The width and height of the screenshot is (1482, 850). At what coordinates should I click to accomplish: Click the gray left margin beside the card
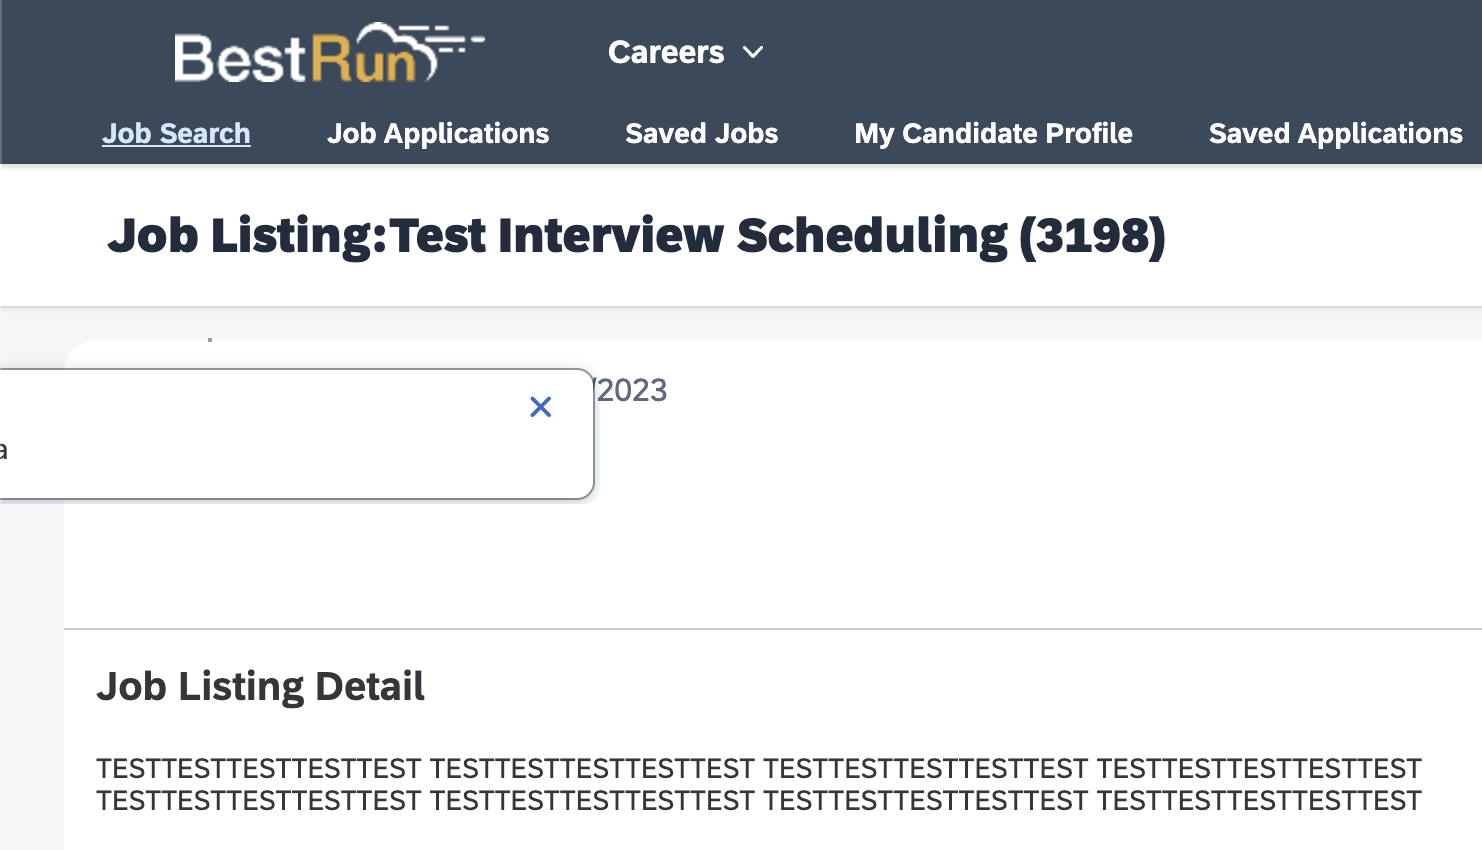point(31,680)
